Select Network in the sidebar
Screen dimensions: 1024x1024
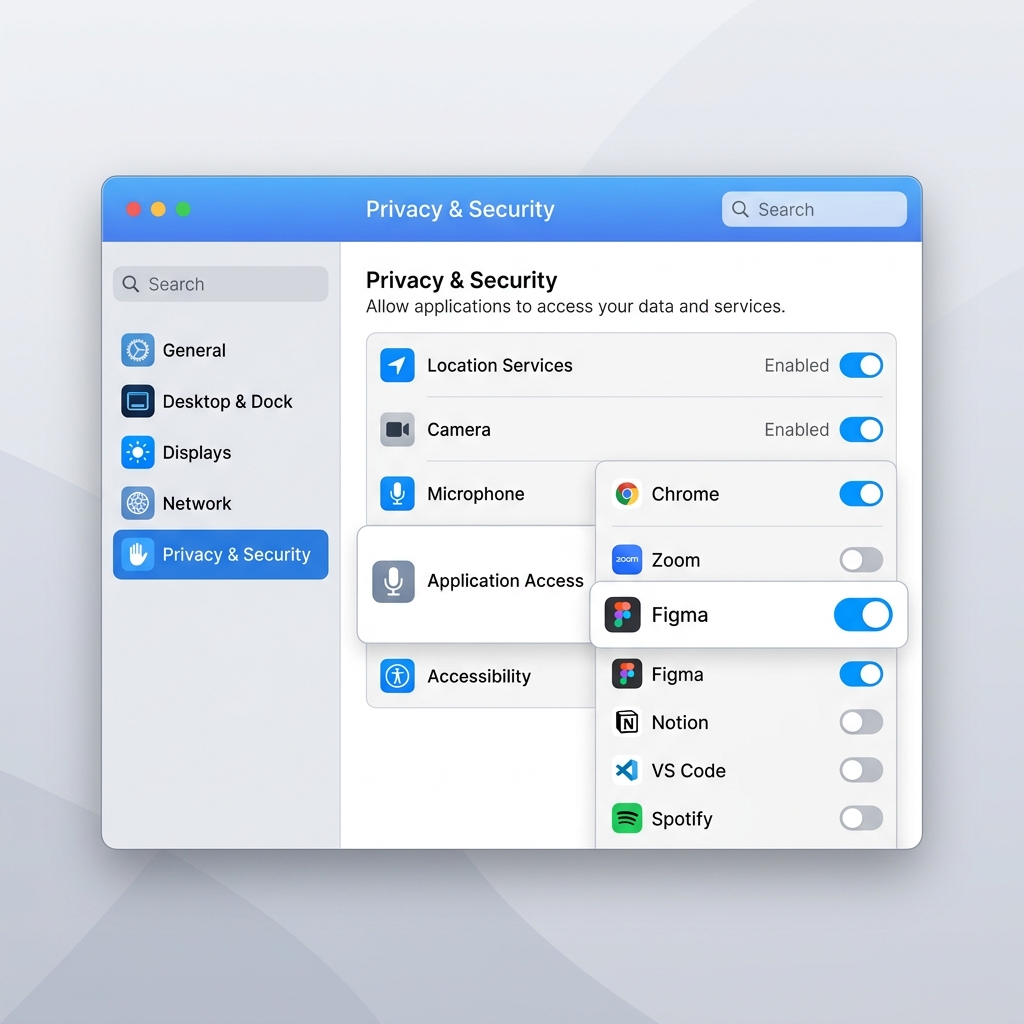(221, 503)
